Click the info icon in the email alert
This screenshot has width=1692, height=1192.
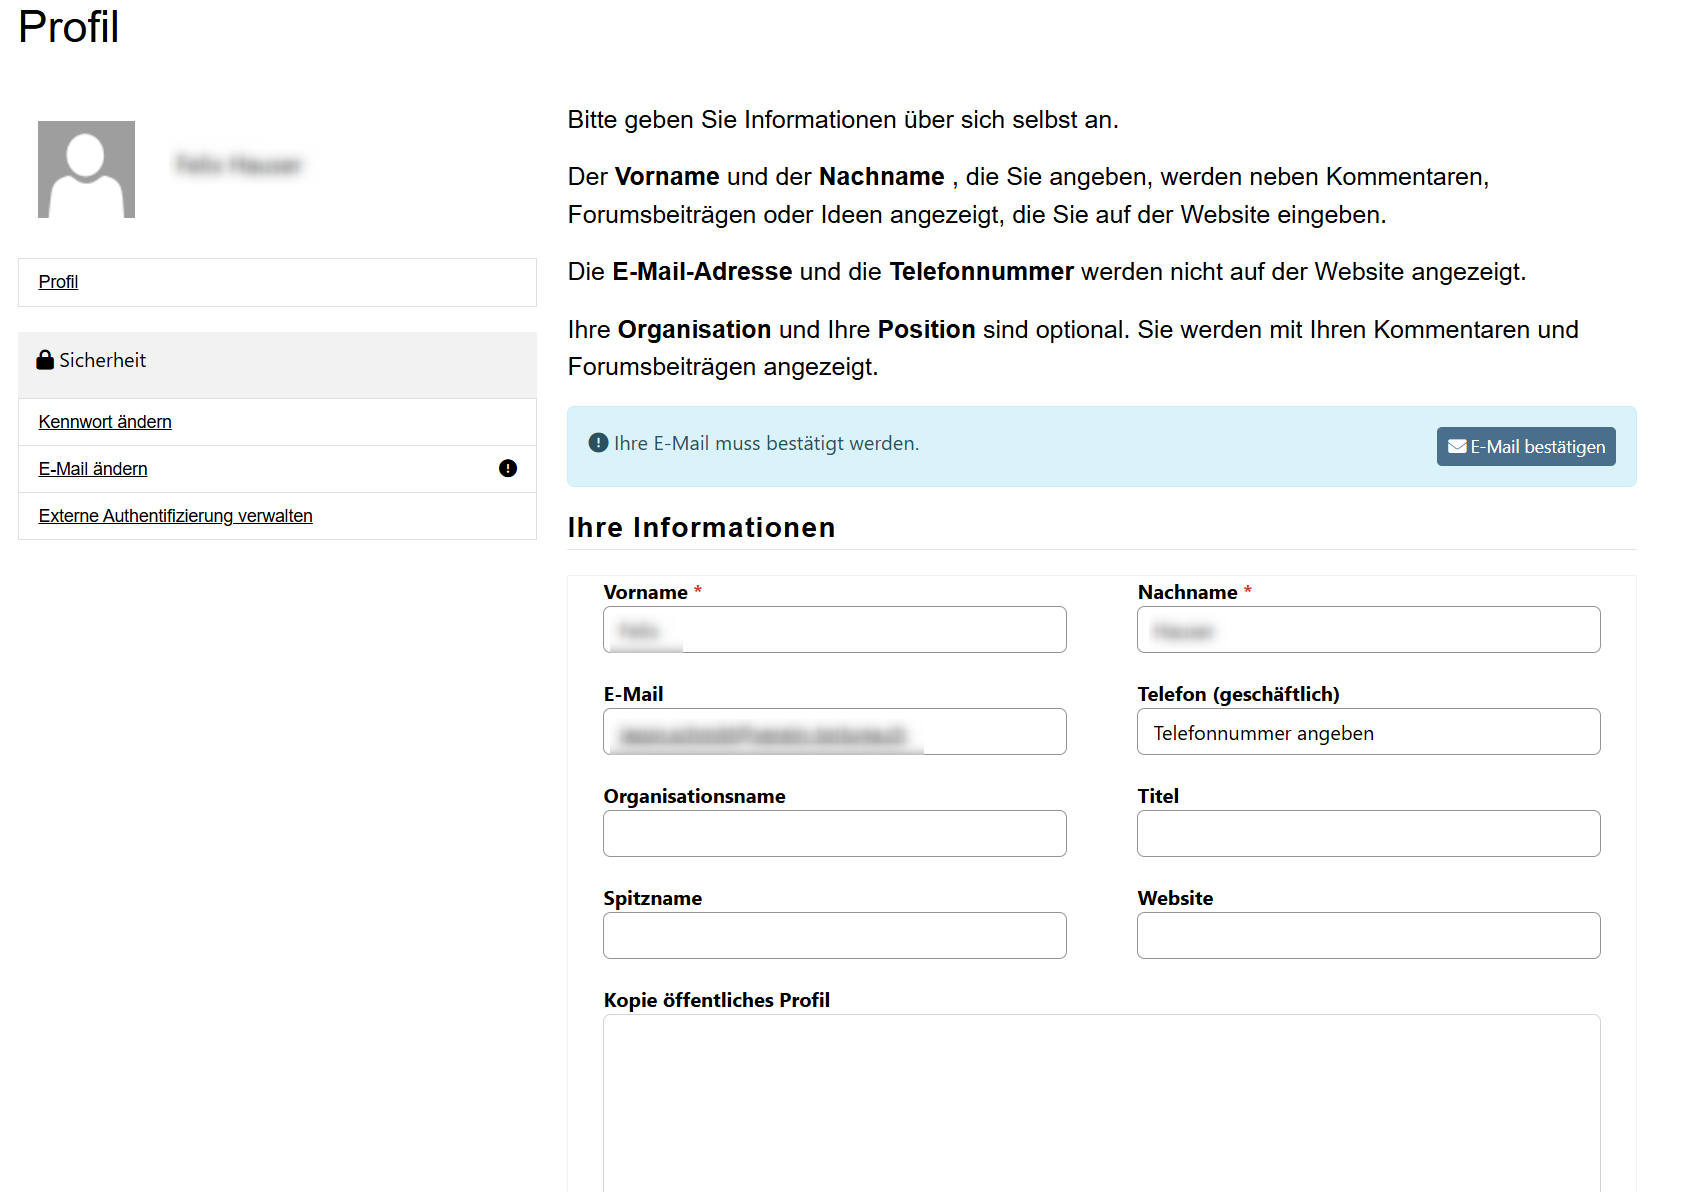pos(598,443)
